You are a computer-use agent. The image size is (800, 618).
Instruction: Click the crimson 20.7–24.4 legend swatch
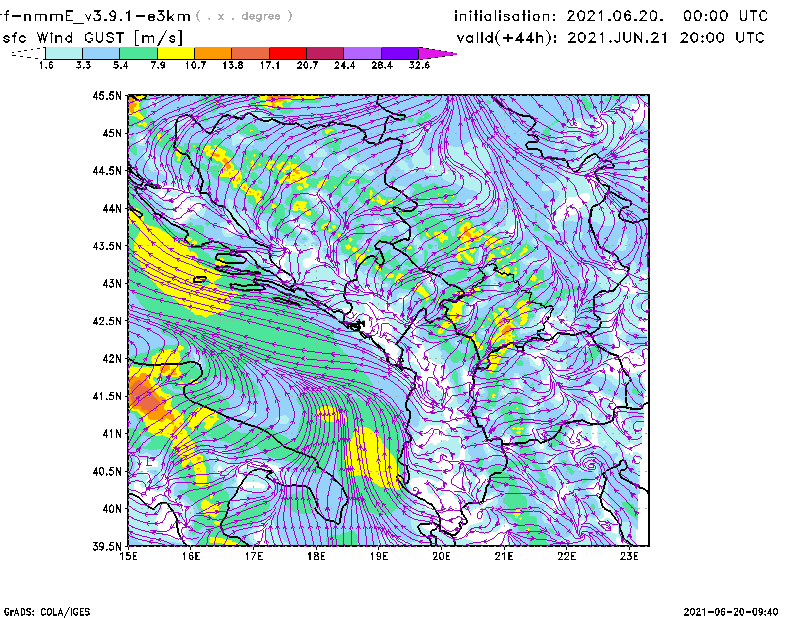[x=325, y=53]
